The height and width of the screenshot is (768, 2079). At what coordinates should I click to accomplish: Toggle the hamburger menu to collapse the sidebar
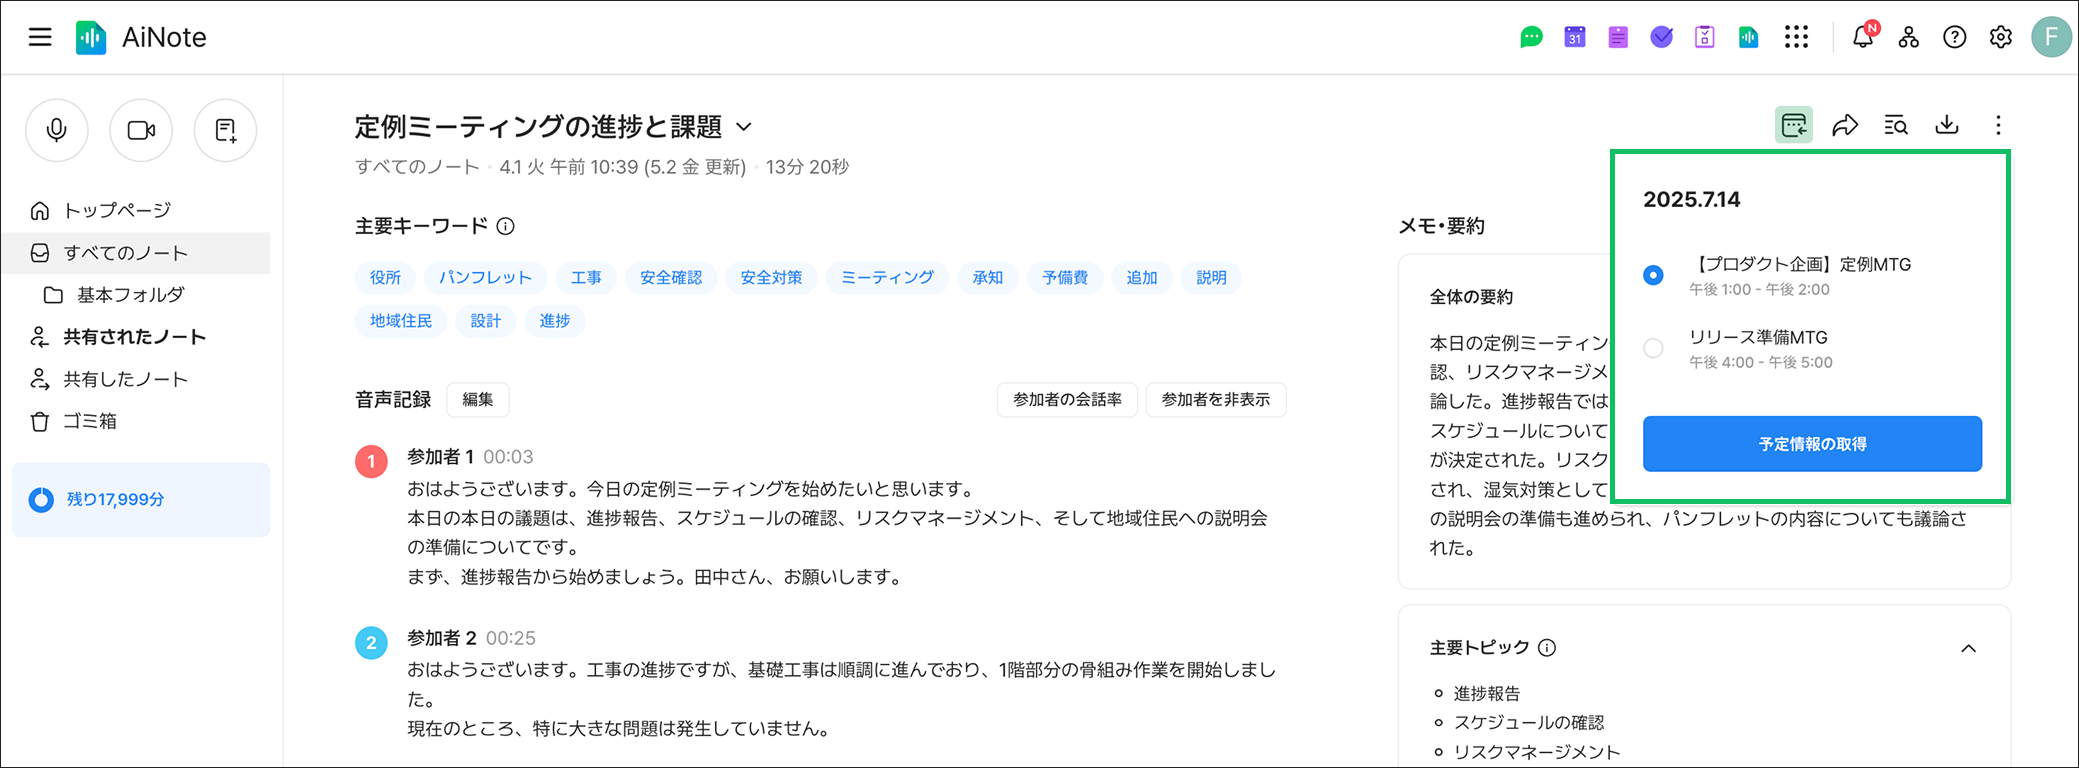click(40, 38)
